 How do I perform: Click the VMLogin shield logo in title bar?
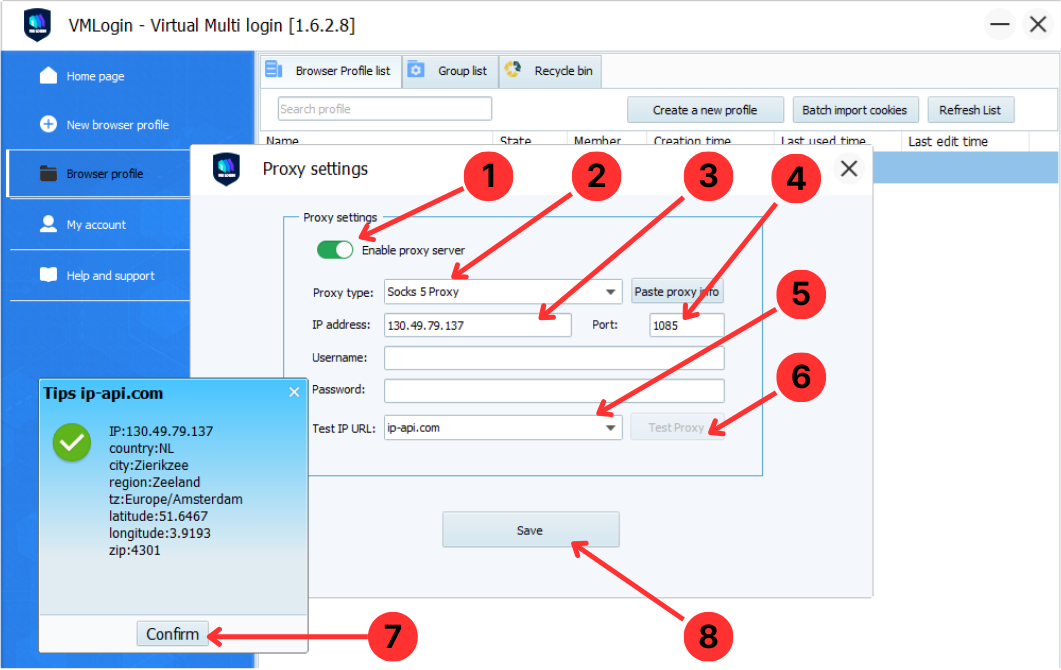[37, 25]
